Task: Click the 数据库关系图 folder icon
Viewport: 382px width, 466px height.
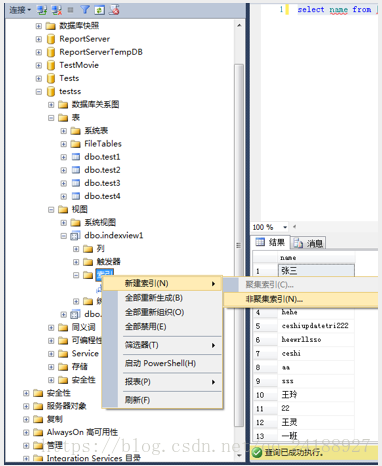Action: coord(63,105)
